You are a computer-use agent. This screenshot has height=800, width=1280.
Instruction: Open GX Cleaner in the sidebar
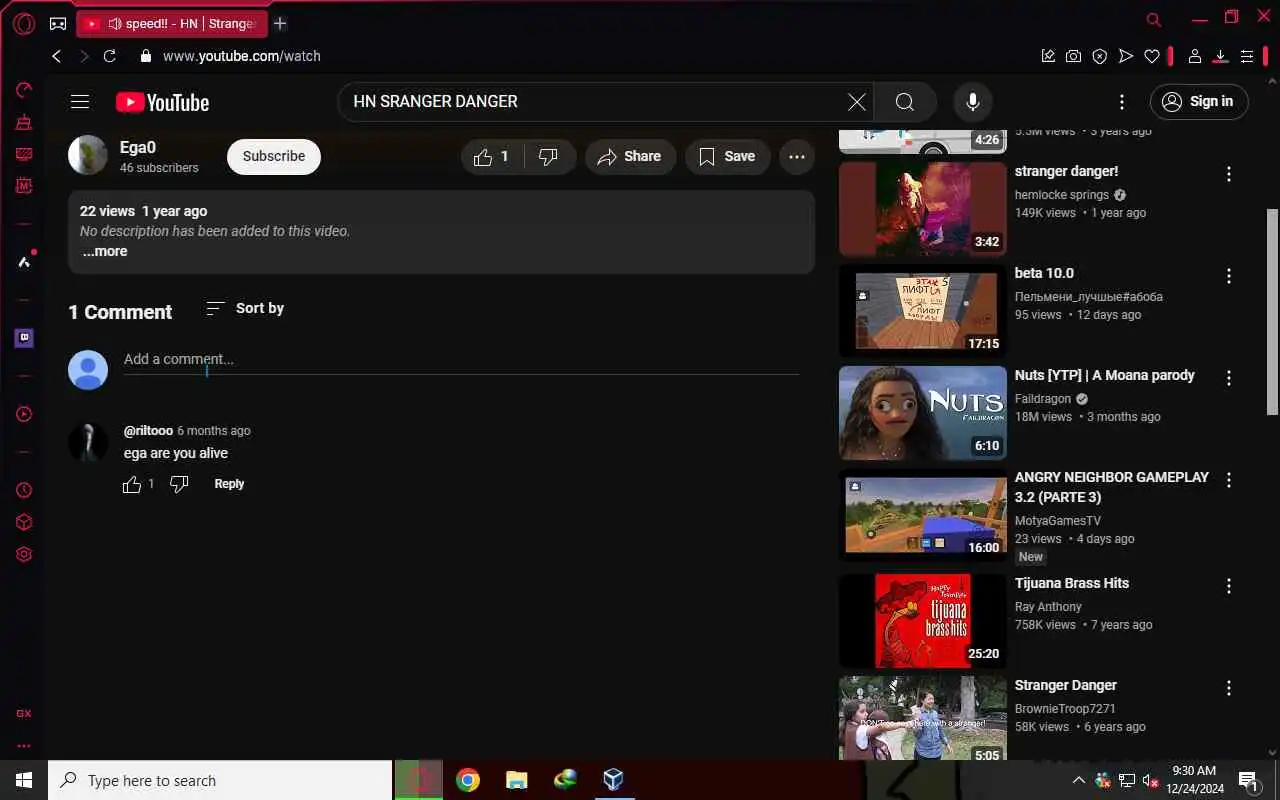pos(24,122)
